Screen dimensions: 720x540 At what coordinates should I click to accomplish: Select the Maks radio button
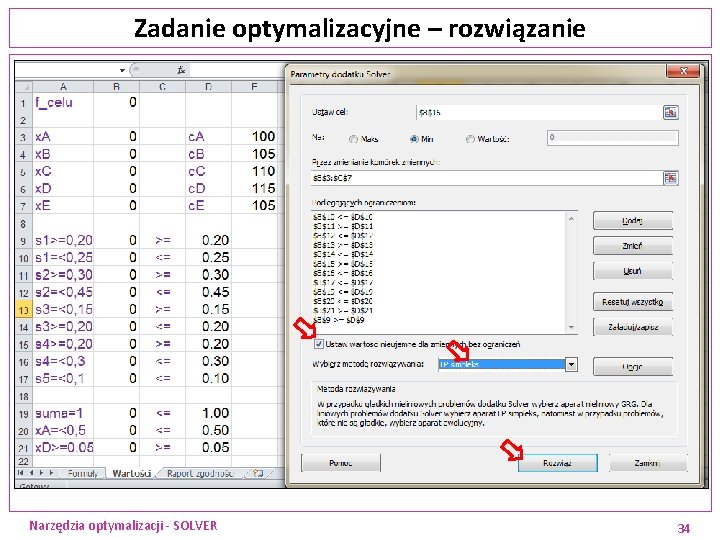click(353, 139)
